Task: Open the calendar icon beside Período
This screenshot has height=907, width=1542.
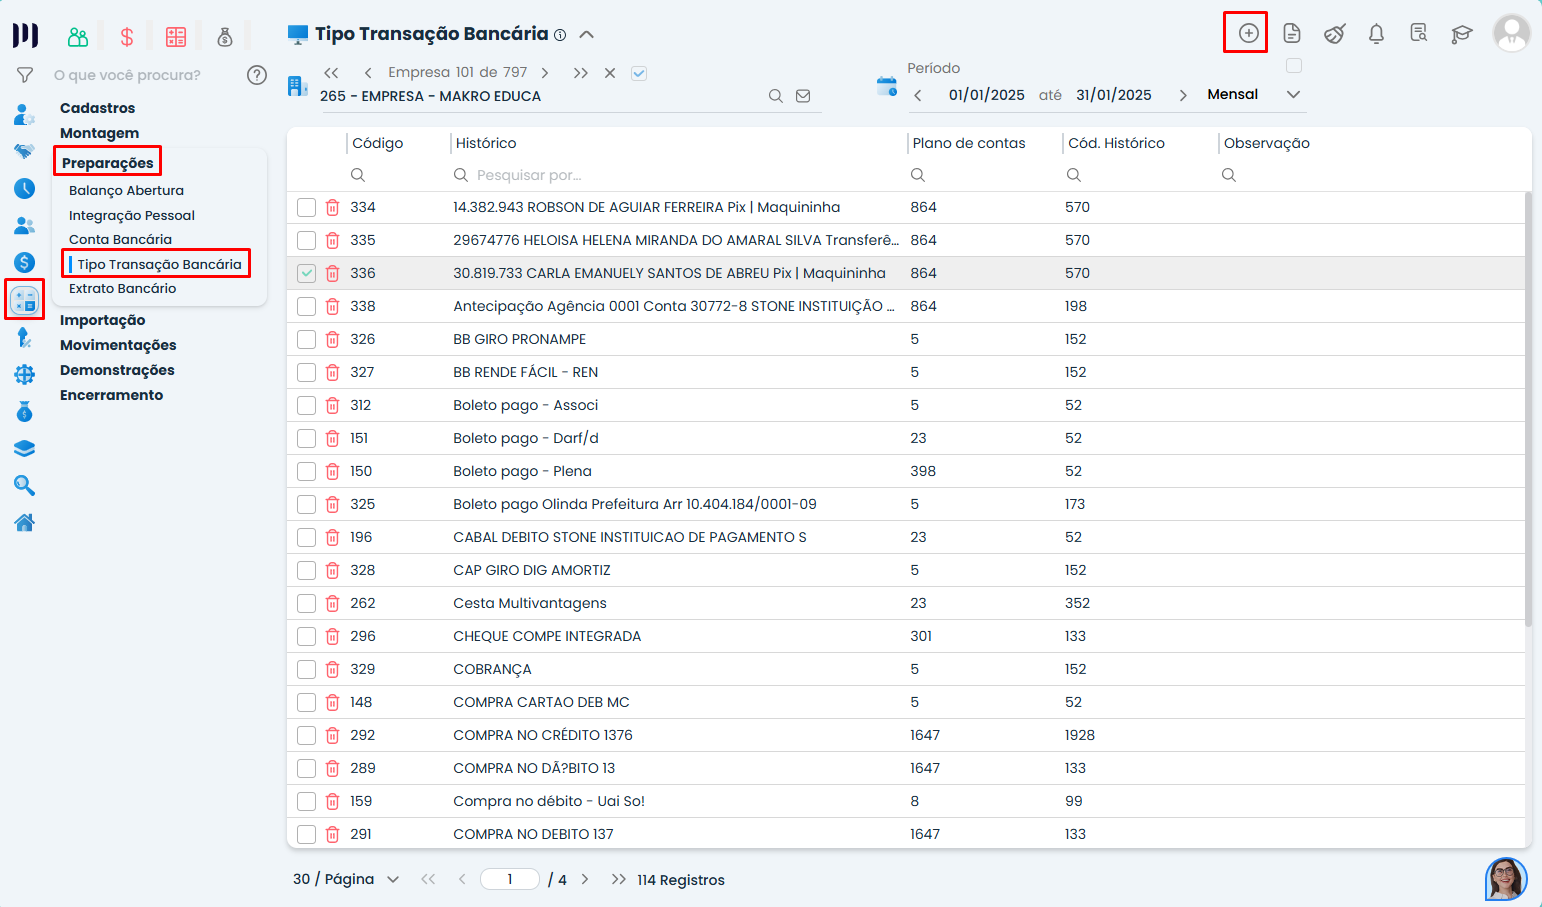Action: (886, 86)
